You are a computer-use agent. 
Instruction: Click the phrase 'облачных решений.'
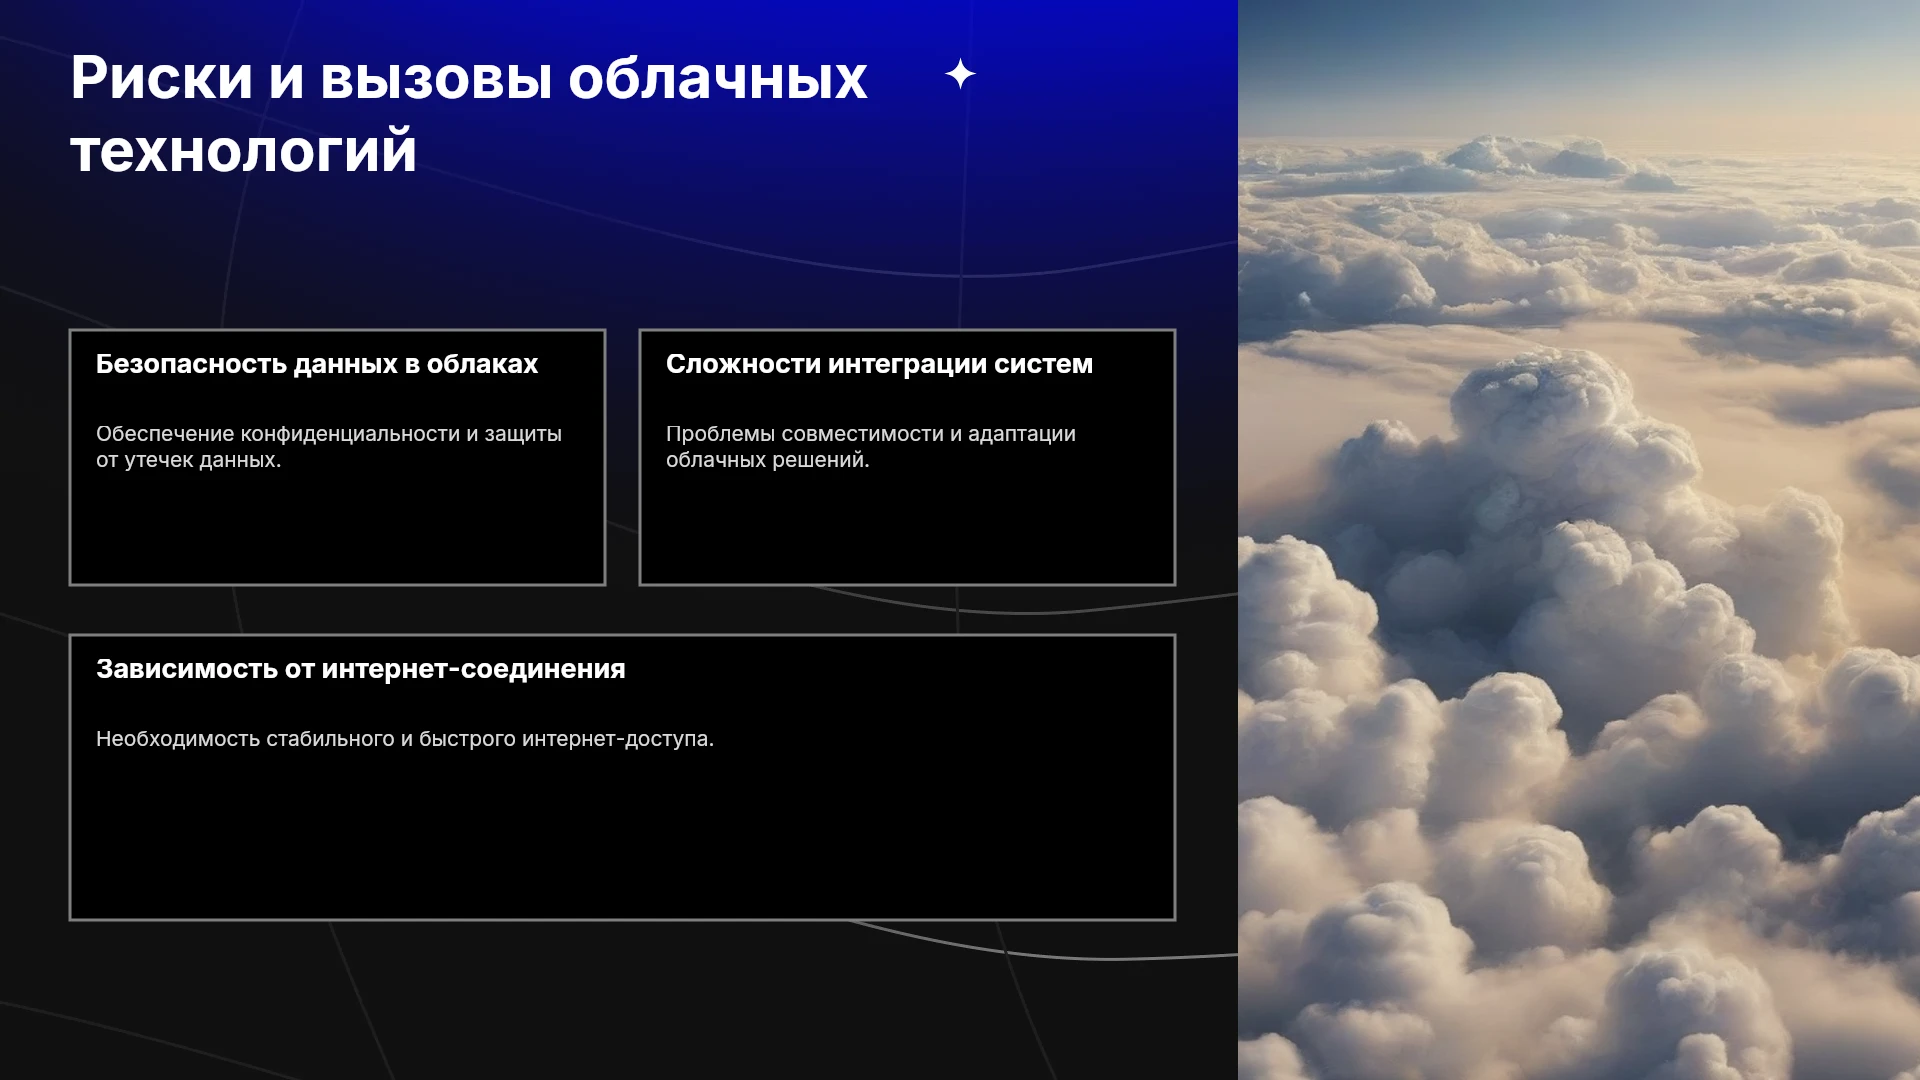768,460
